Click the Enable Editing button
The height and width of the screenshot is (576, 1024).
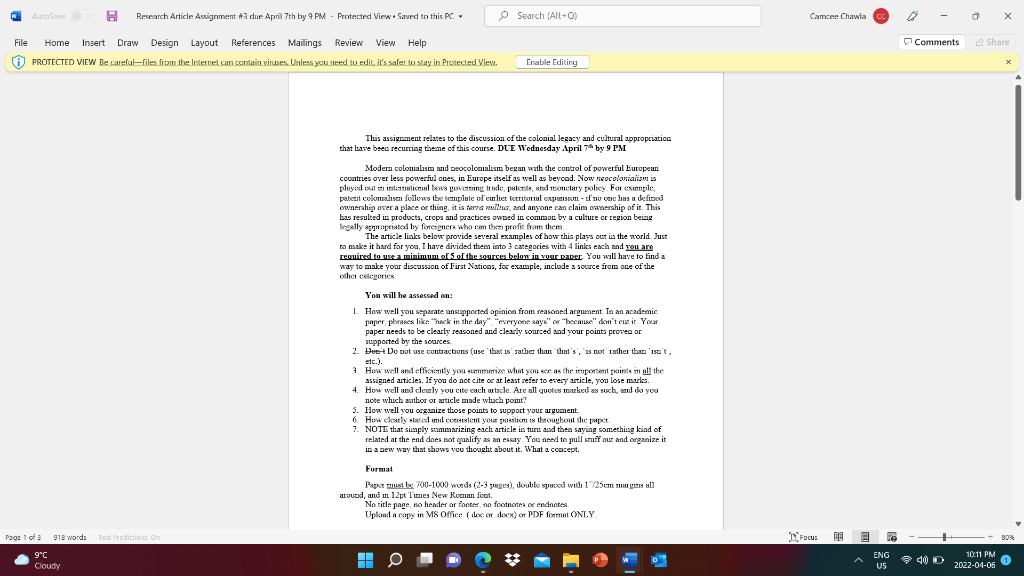(x=551, y=61)
